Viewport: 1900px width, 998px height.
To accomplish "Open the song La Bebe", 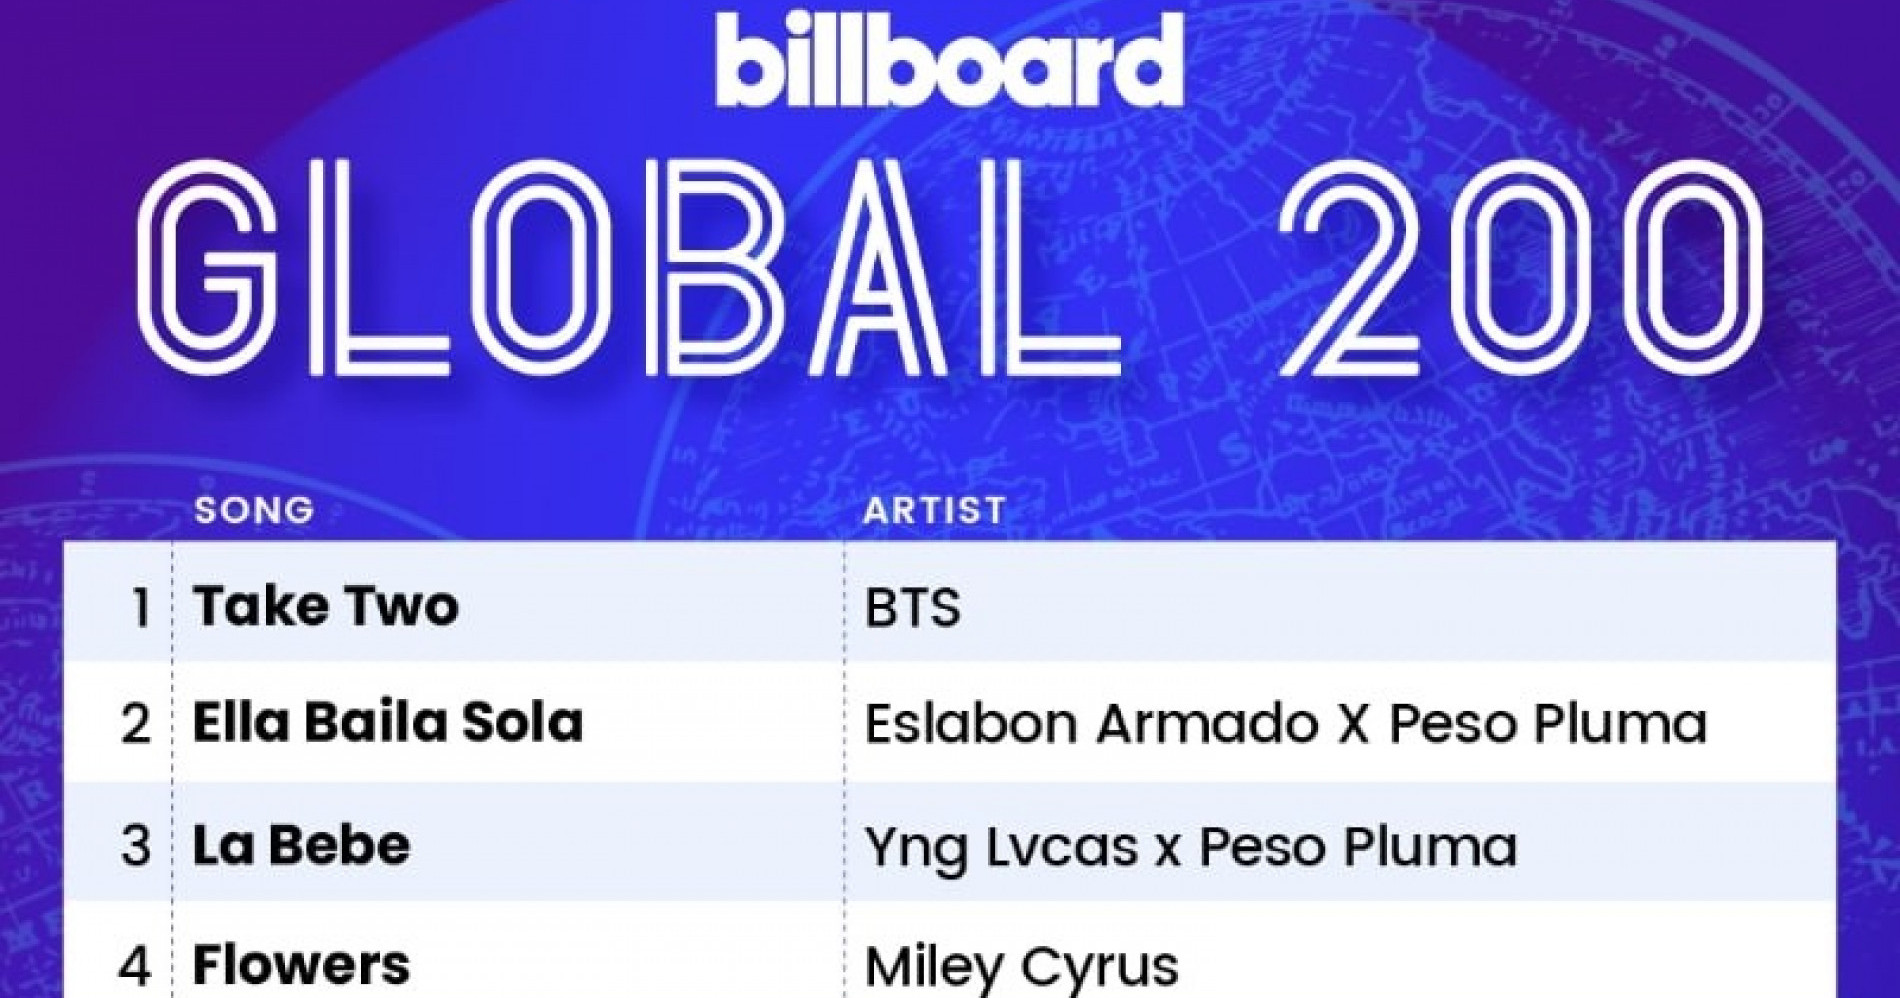I will point(301,844).
